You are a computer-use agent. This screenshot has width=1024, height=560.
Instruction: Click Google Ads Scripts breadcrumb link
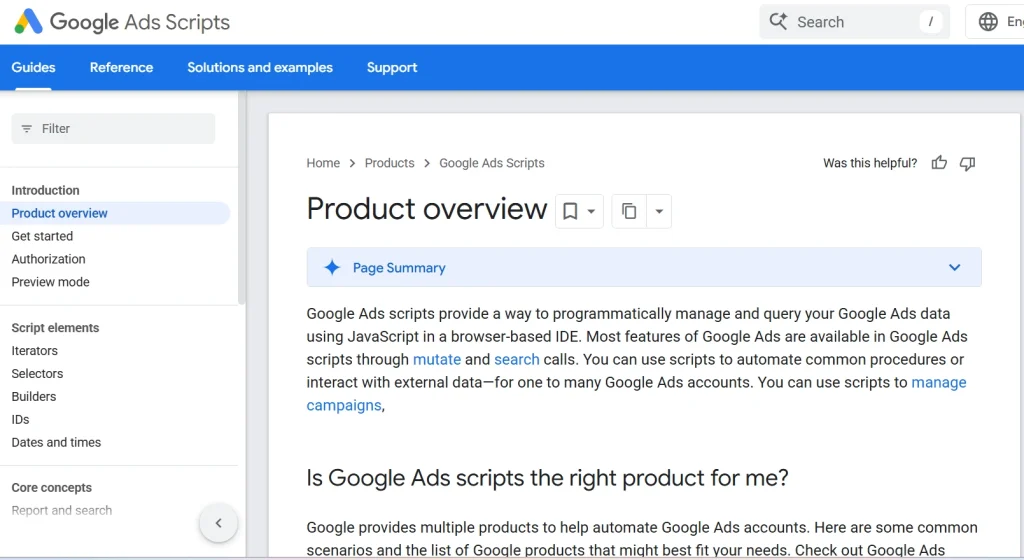(x=492, y=163)
